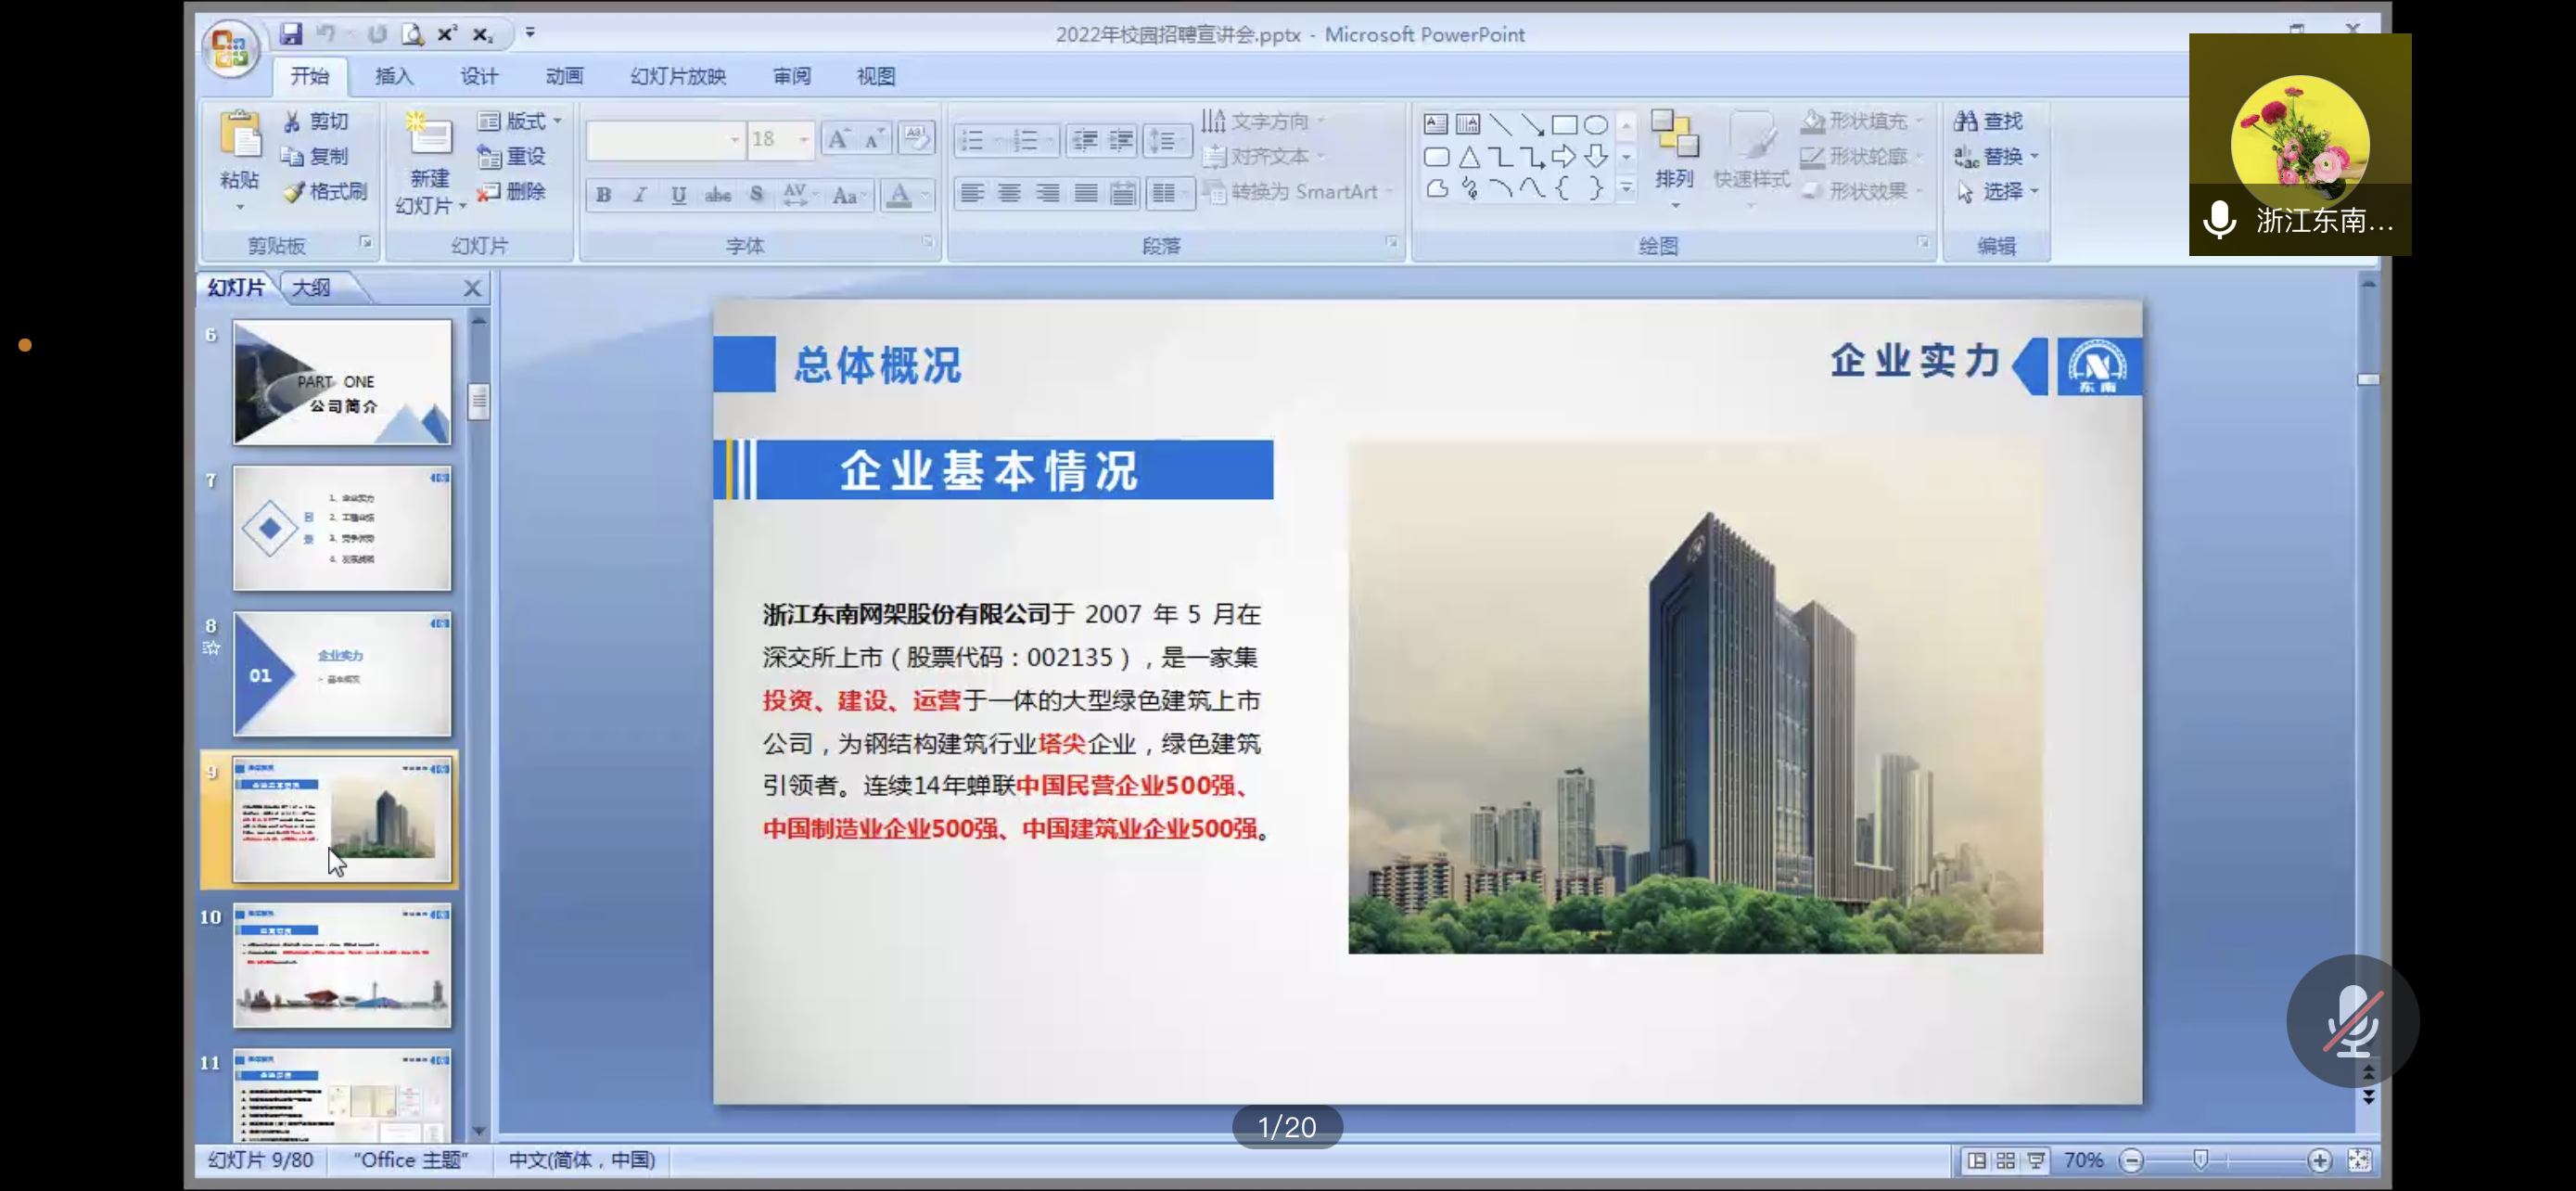Click the numbered list icon
The height and width of the screenshot is (1191, 2576).
(x=1025, y=140)
